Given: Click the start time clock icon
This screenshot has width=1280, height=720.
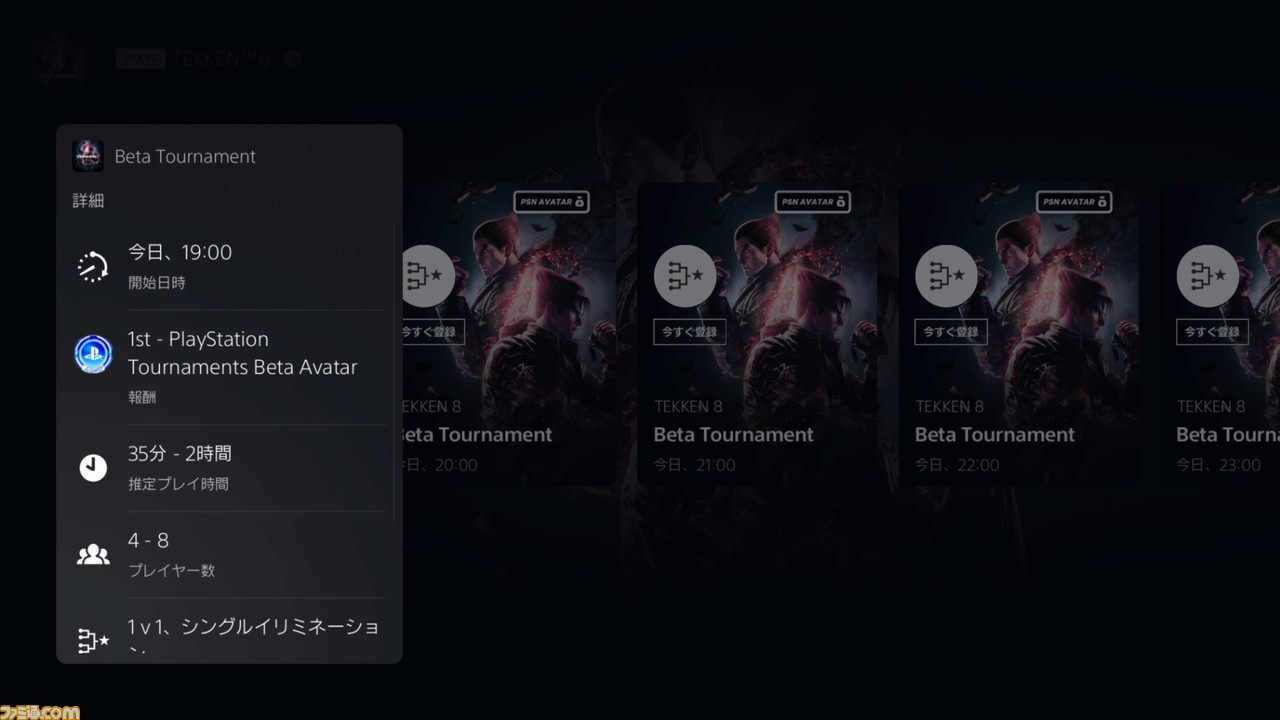Looking at the screenshot, I should (x=93, y=267).
